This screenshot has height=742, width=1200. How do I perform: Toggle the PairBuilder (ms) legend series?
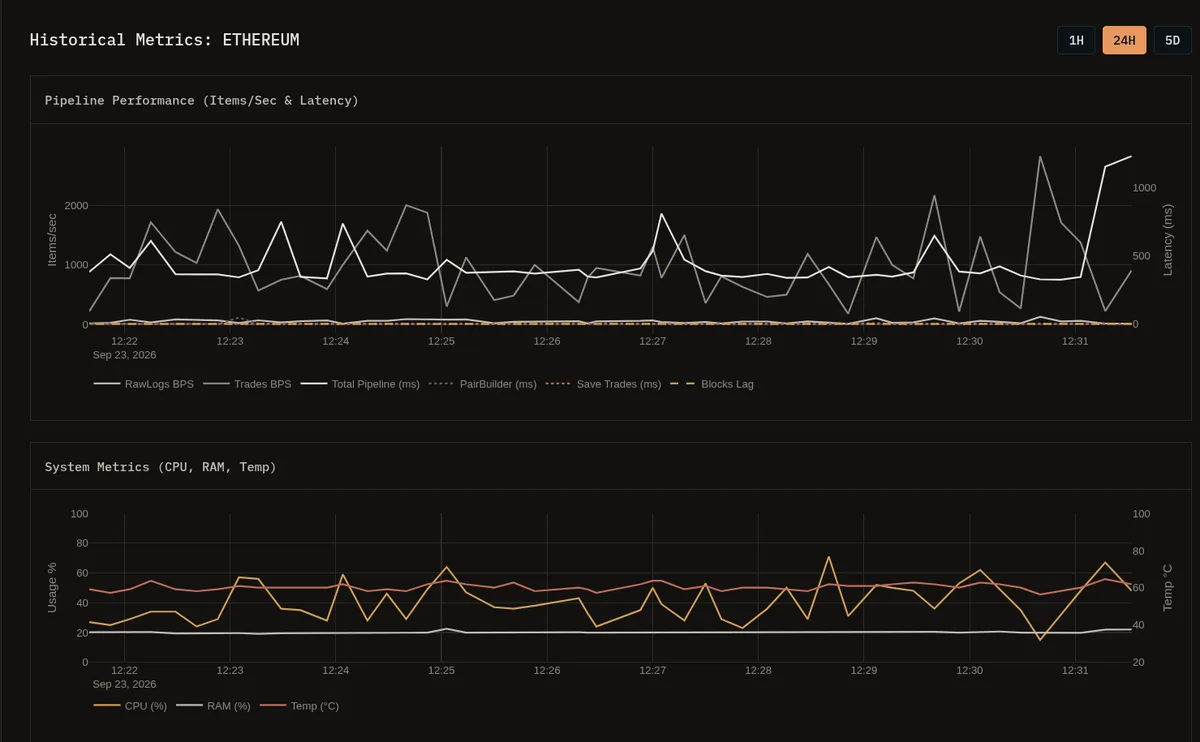point(483,384)
